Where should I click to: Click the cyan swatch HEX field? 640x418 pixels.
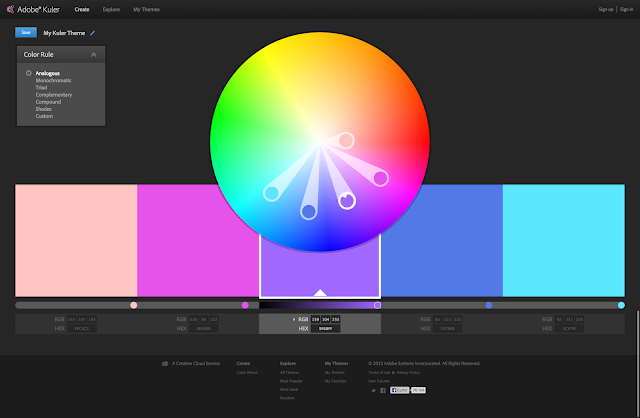(x=569, y=329)
